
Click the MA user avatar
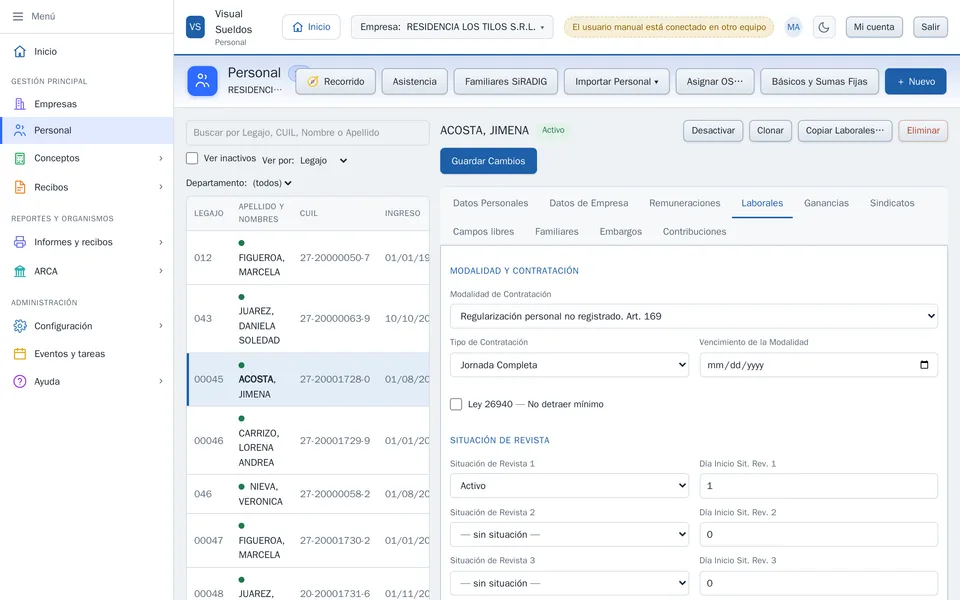coord(793,27)
